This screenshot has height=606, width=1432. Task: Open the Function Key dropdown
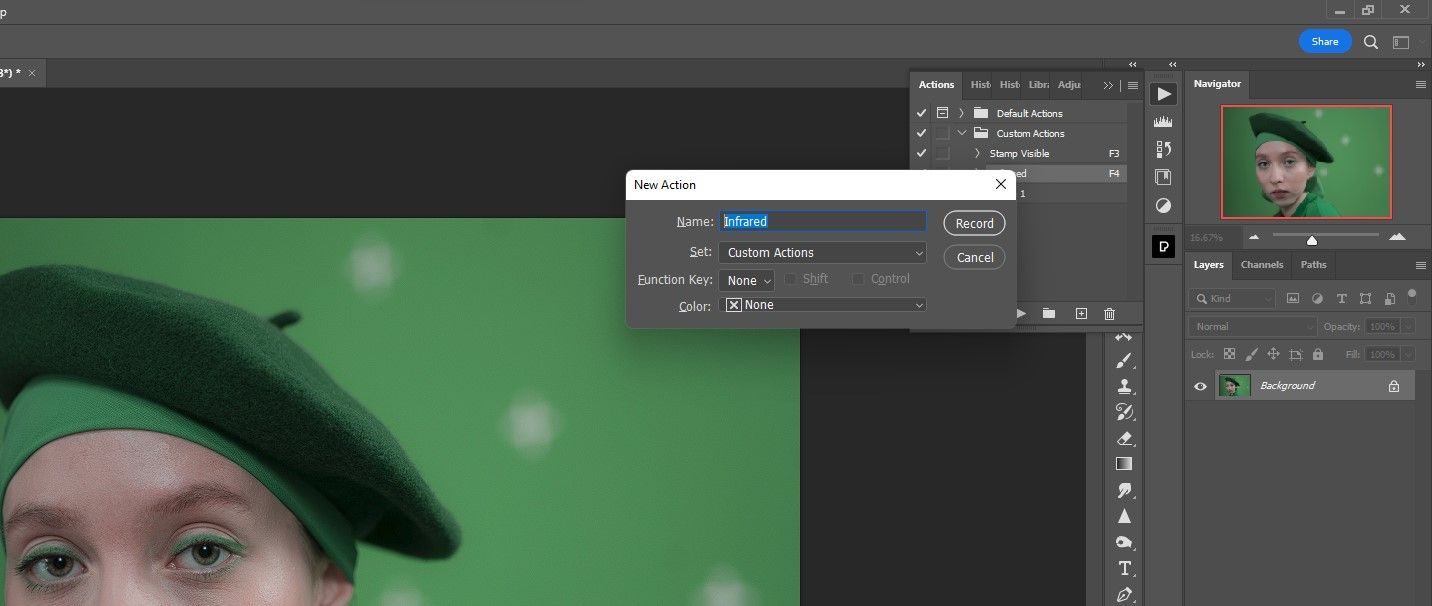pyautogui.click(x=746, y=281)
